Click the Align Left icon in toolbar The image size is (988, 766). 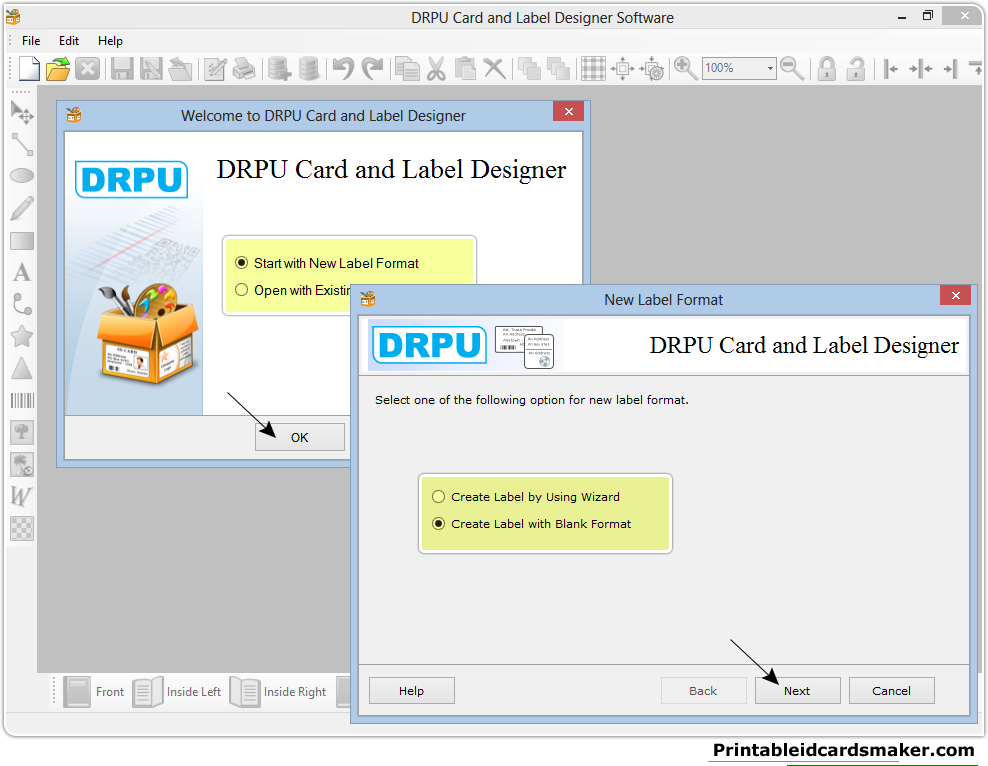pyautogui.click(x=890, y=68)
